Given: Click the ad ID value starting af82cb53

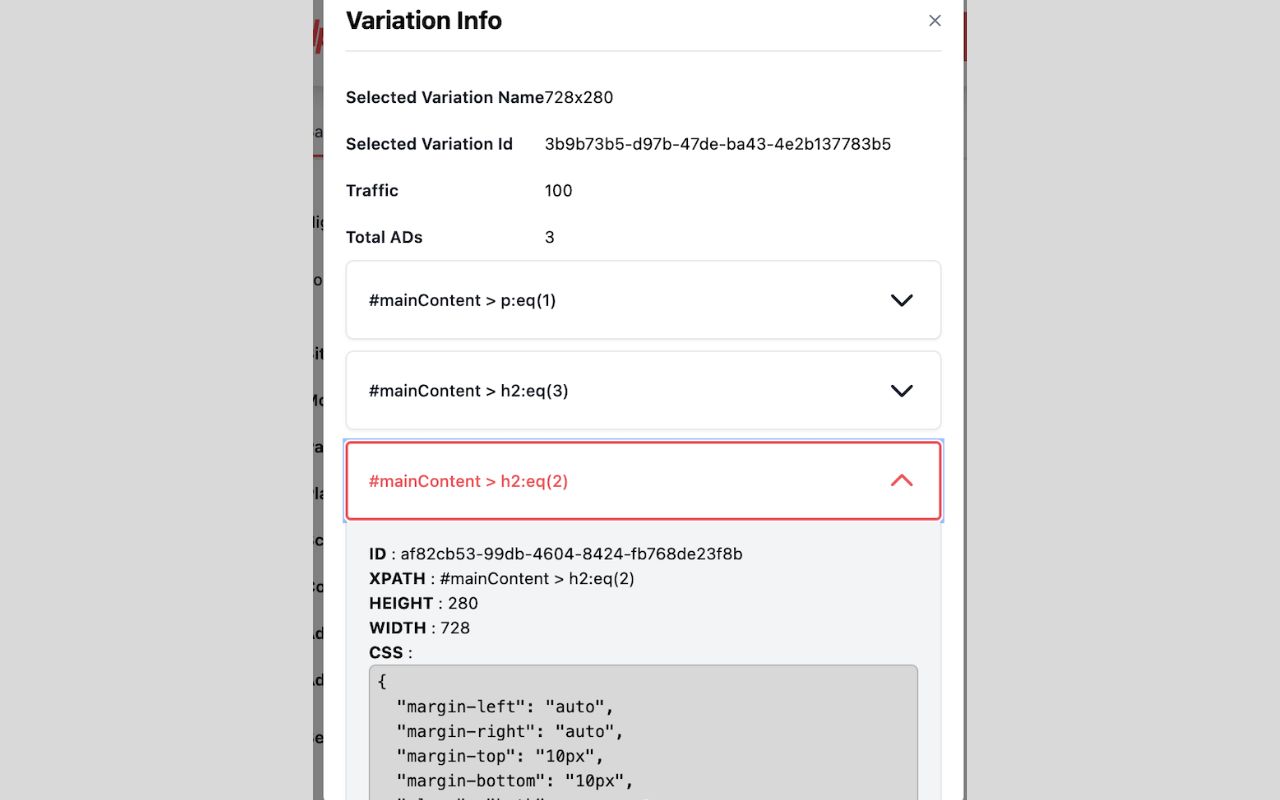Looking at the screenshot, I should [571, 554].
